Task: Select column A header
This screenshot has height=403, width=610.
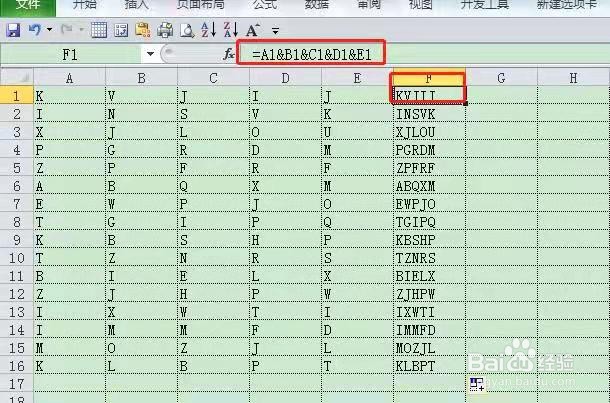Action: [69, 78]
